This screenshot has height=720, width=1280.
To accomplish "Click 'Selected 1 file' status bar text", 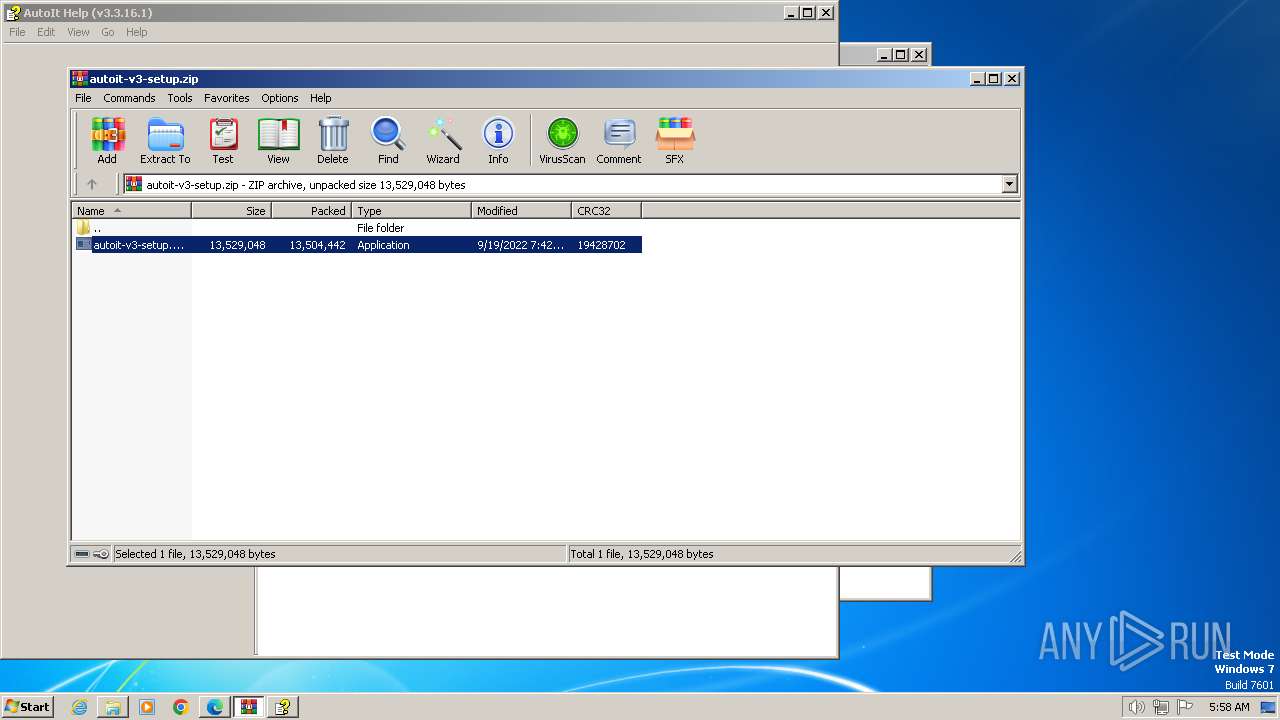I will pyautogui.click(x=195, y=554).
